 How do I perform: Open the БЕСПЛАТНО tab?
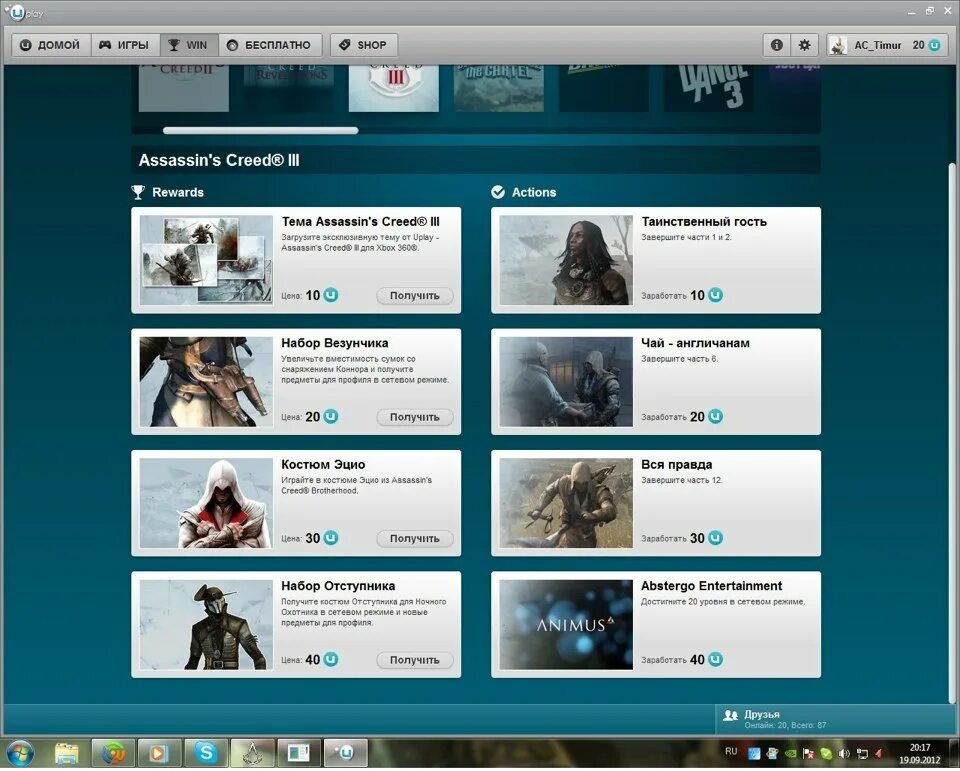[x=270, y=45]
